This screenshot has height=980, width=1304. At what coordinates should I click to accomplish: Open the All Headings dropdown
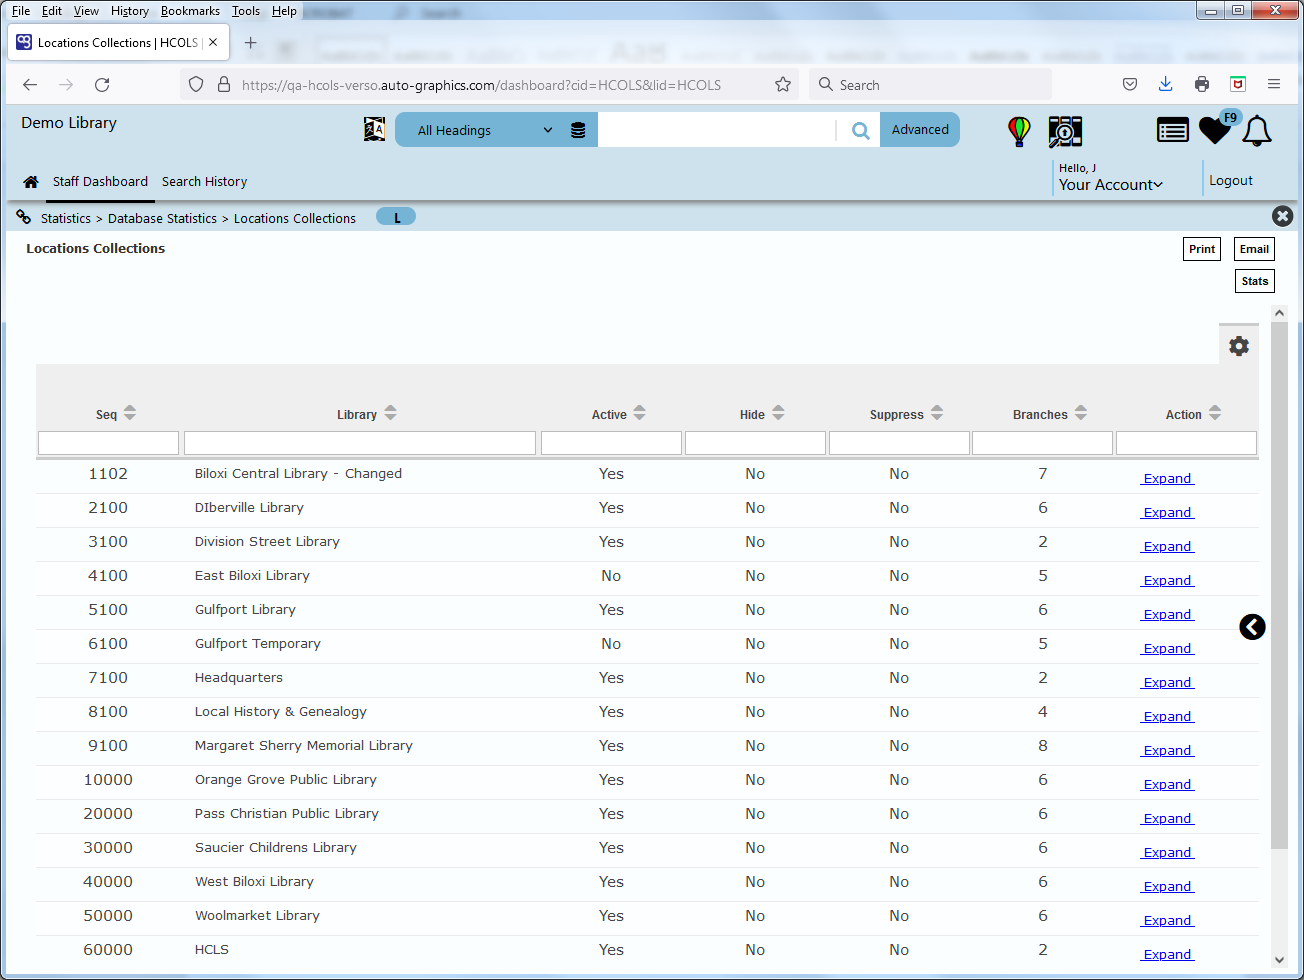(x=485, y=130)
